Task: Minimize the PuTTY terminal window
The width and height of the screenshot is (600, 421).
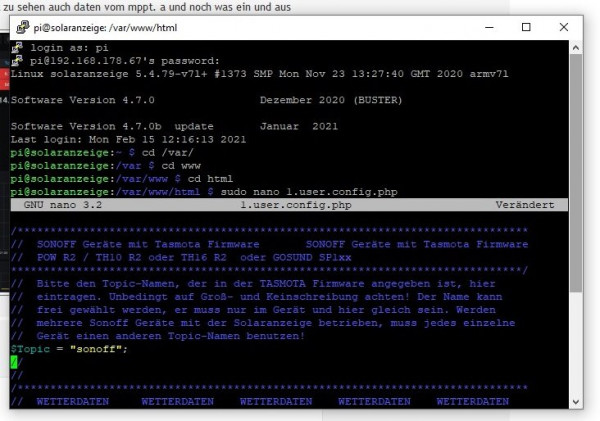Action: [483, 28]
